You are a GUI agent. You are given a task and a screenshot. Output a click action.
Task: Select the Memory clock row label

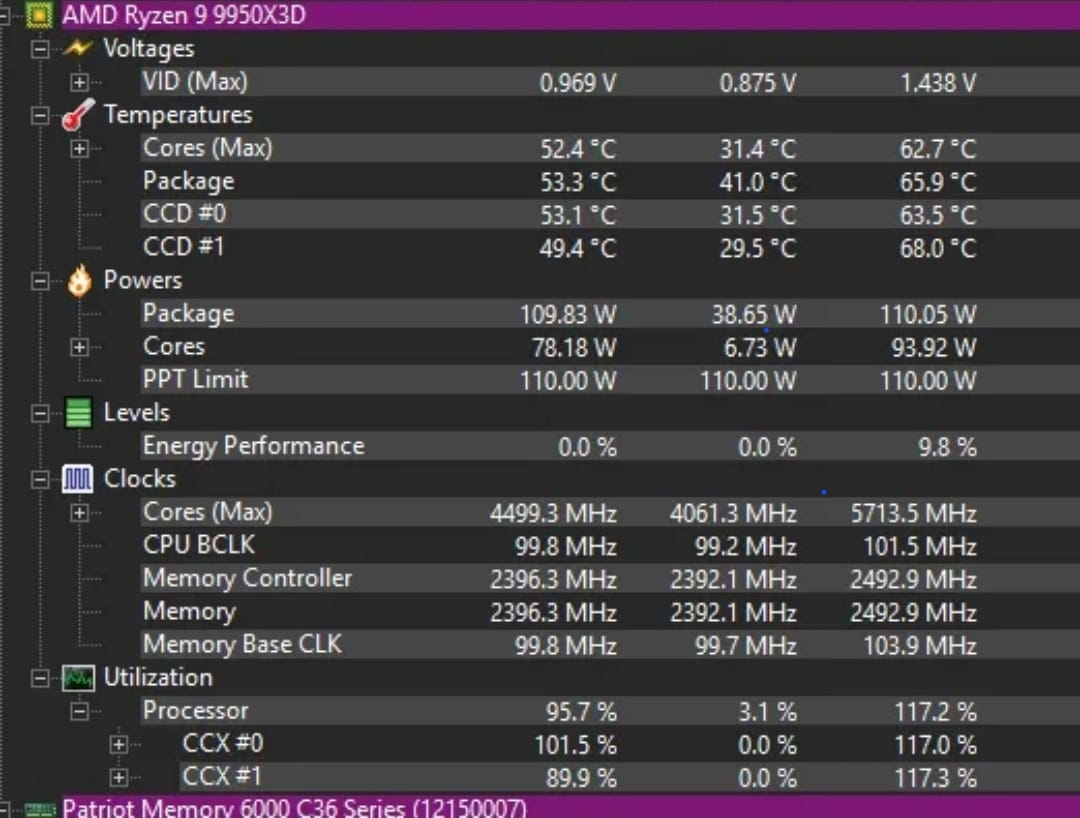tap(189, 611)
